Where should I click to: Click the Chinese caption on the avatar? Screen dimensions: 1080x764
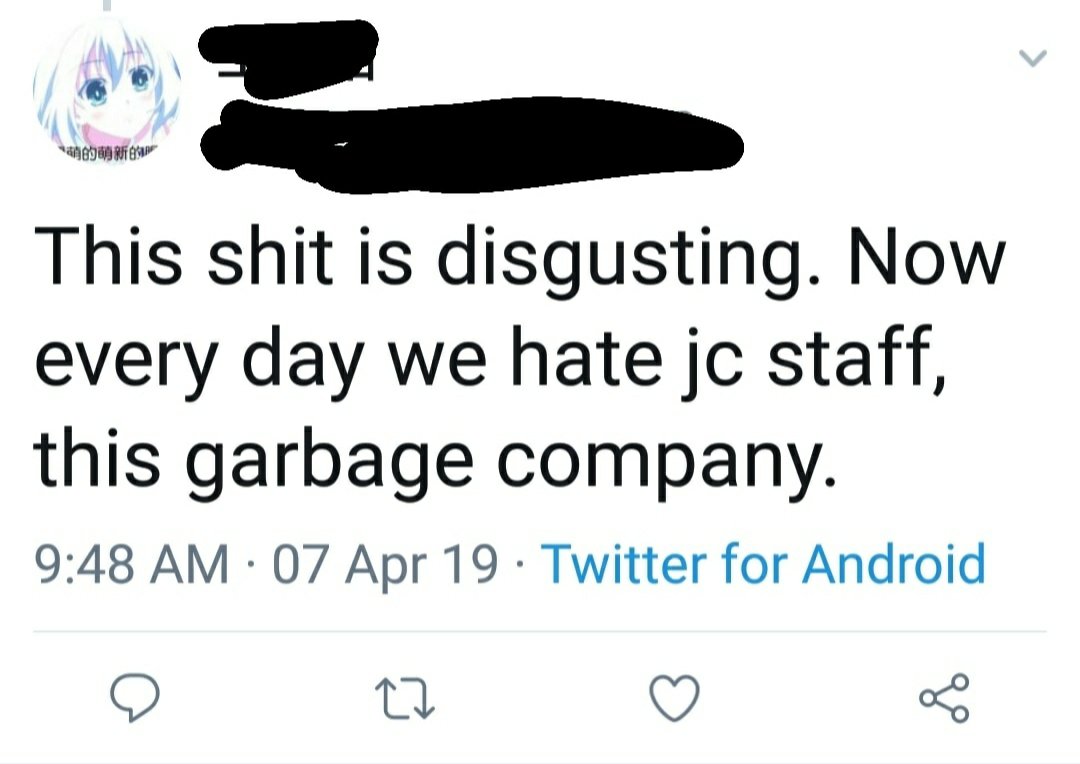(108, 151)
